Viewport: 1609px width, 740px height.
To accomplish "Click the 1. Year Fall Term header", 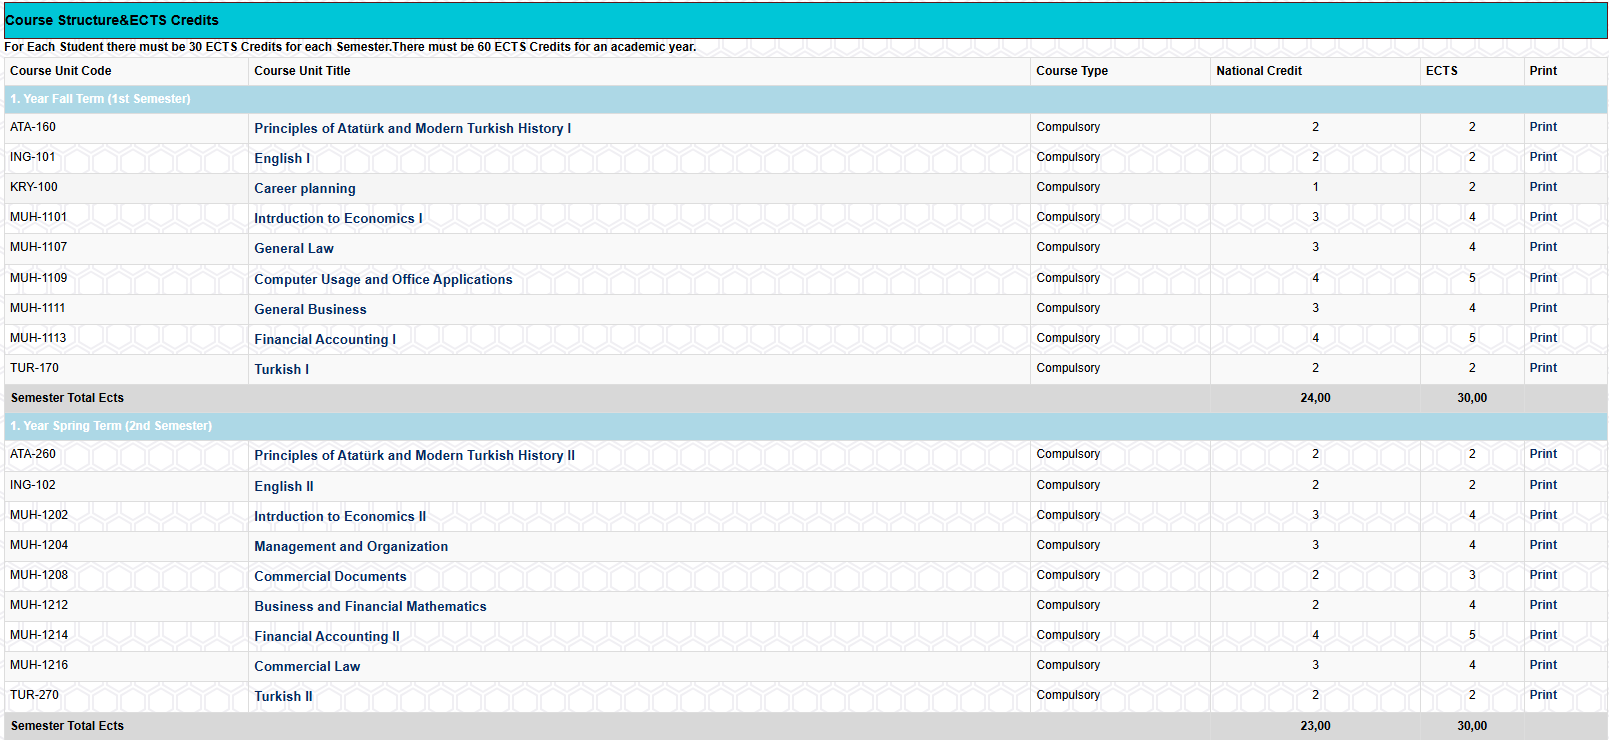I will tap(100, 99).
